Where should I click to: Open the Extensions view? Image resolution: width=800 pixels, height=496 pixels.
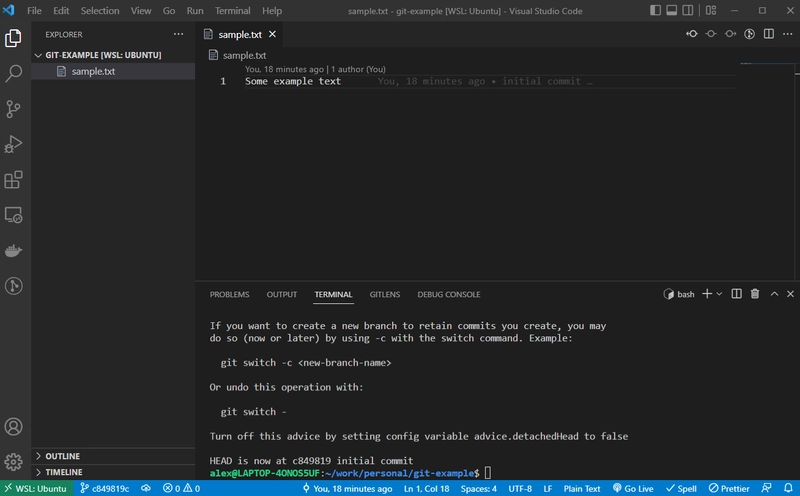13,180
